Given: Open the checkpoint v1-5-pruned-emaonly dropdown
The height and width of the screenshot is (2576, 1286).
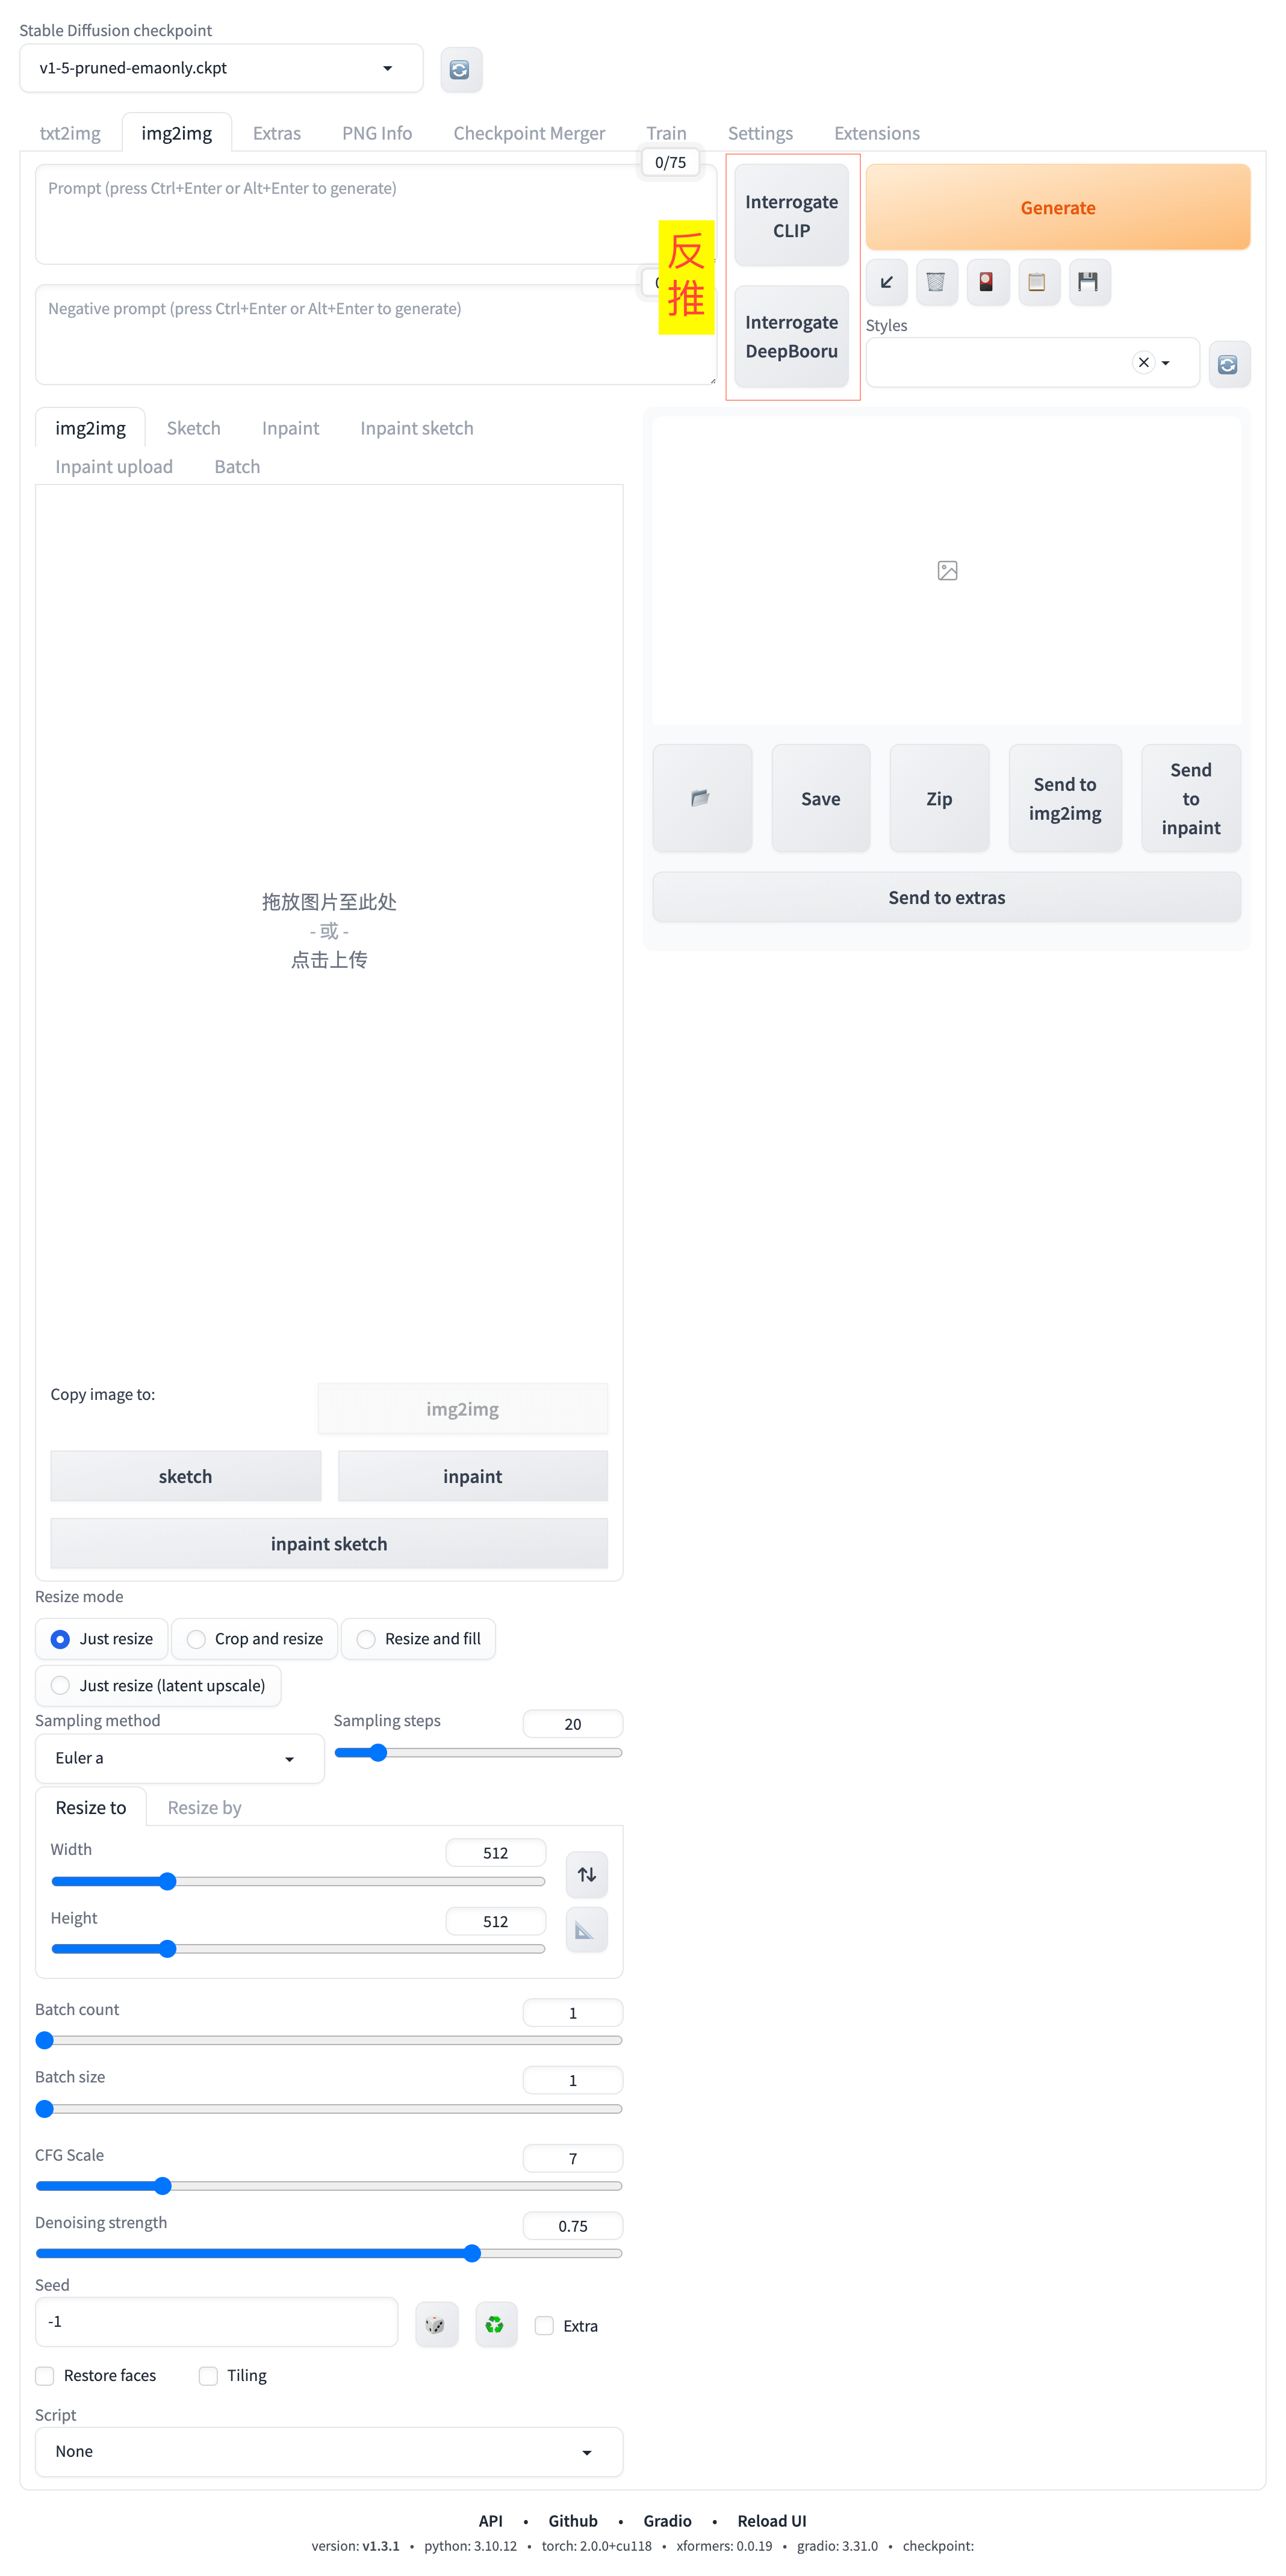Looking at the screenshot, I should click(220, 68).
